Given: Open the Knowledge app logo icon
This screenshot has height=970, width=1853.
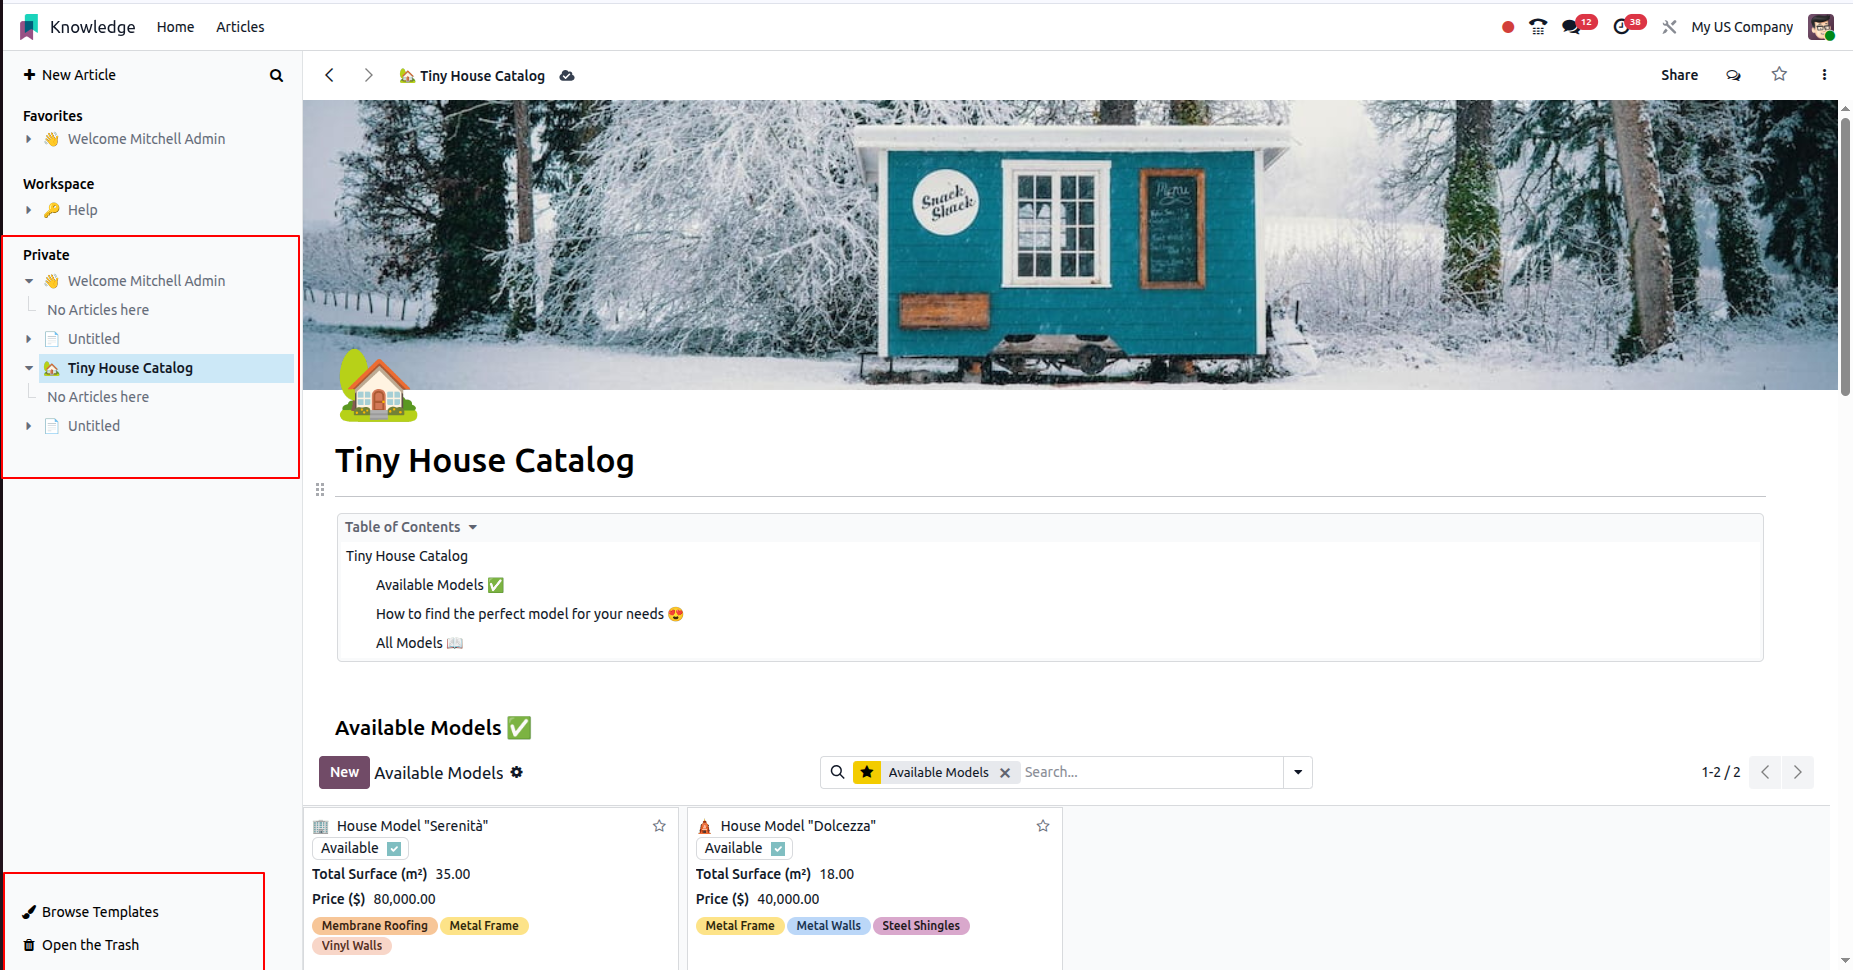Looking at the screenshot, I should pos(29,27).
